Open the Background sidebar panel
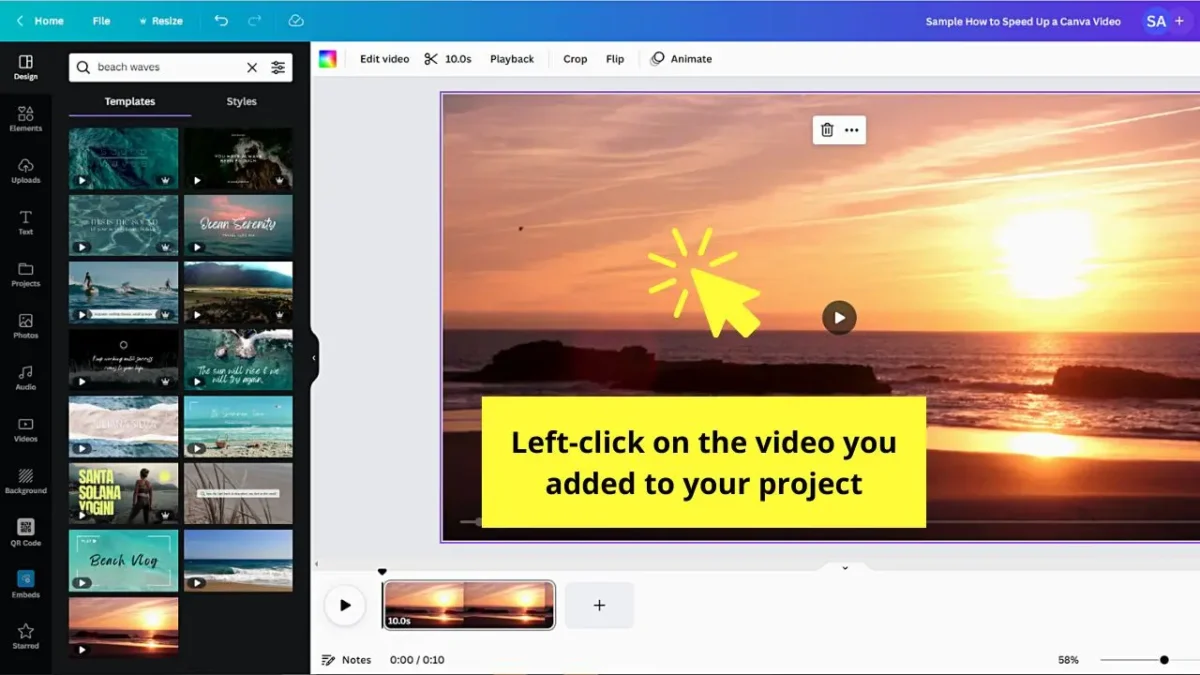The image size is (1200, 675). coord(26,482)
